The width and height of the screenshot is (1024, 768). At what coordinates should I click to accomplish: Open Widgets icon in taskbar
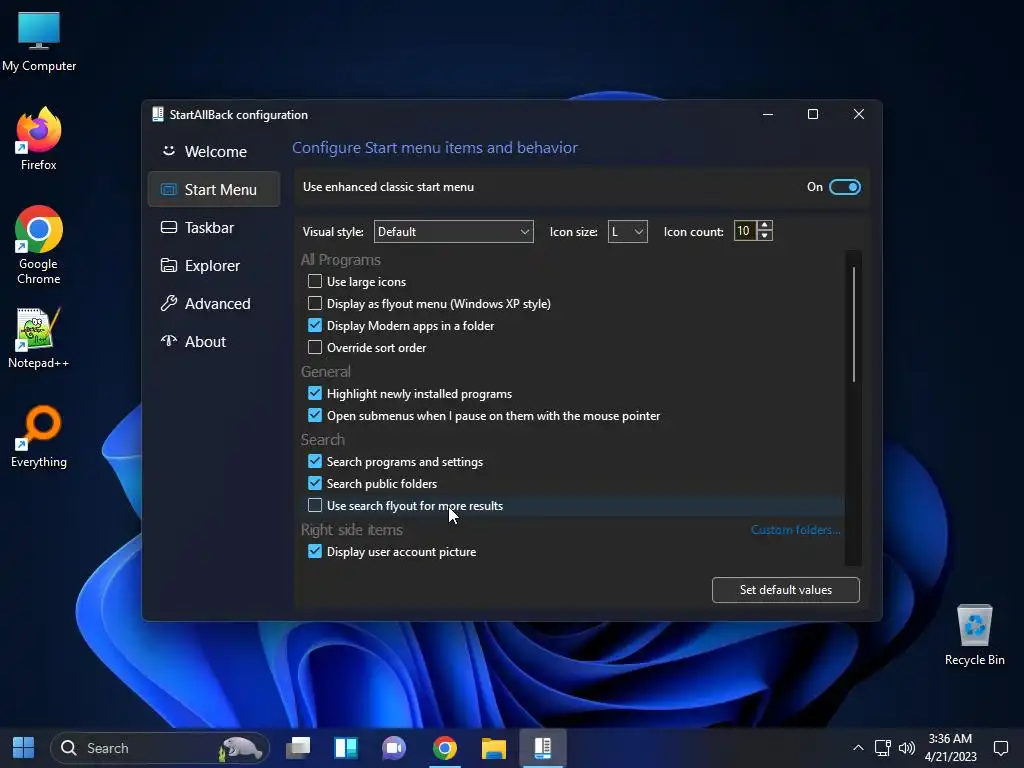346,748
